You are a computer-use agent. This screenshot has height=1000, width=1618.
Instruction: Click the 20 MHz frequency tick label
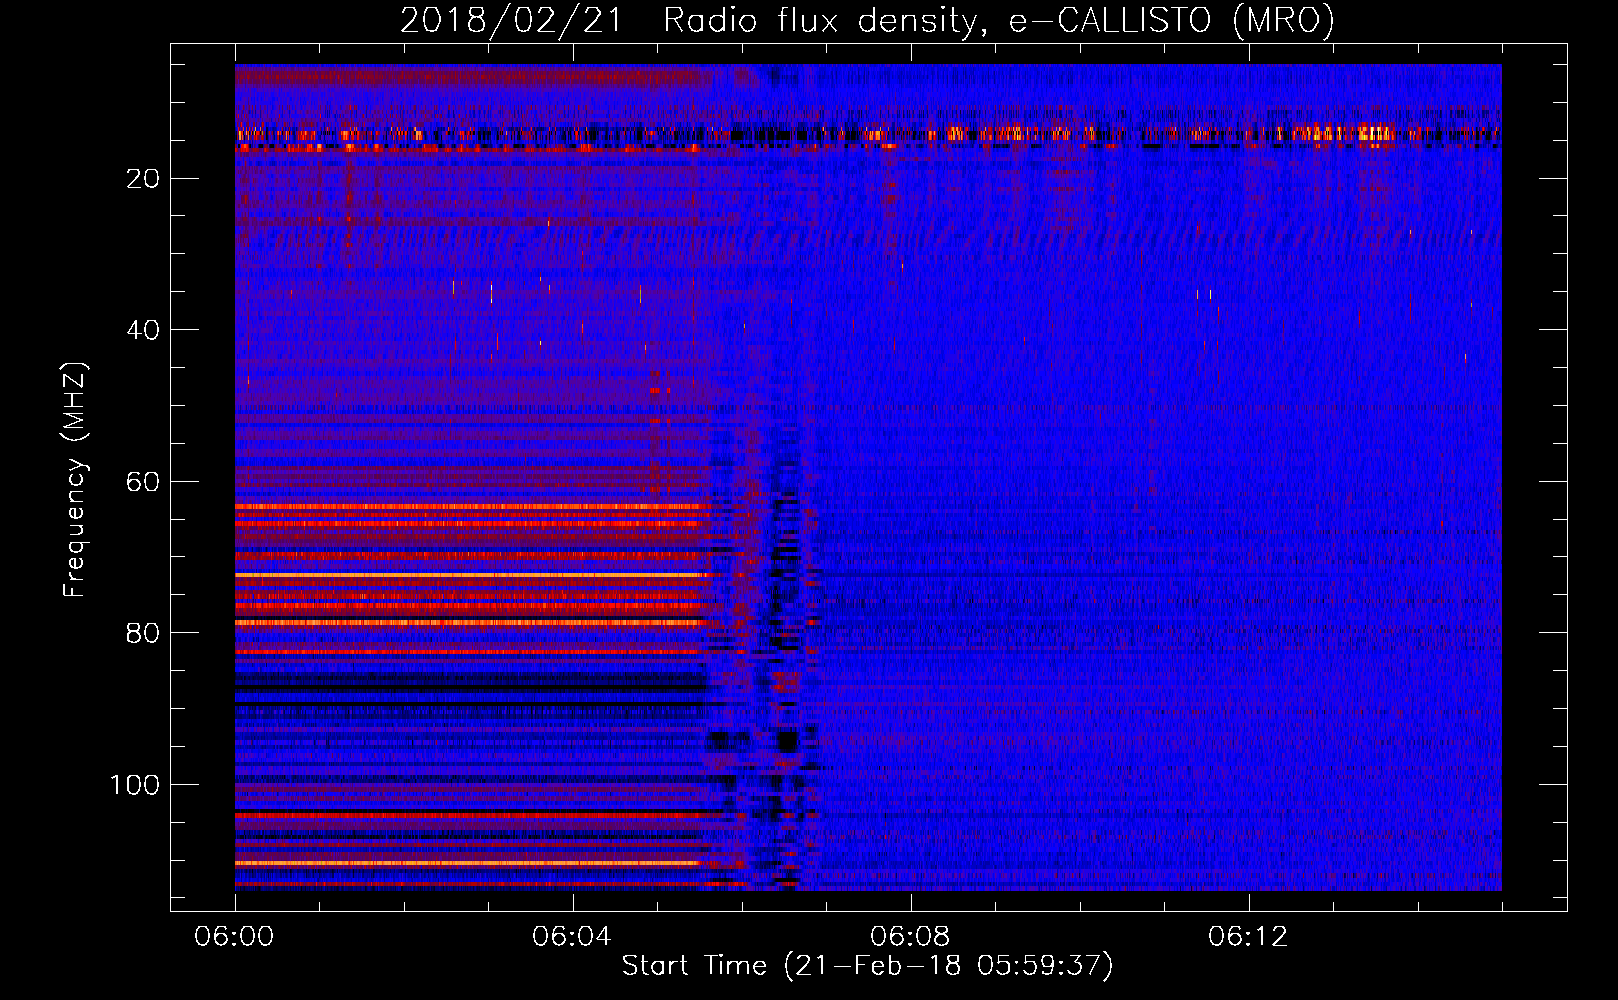click(143, 179)
